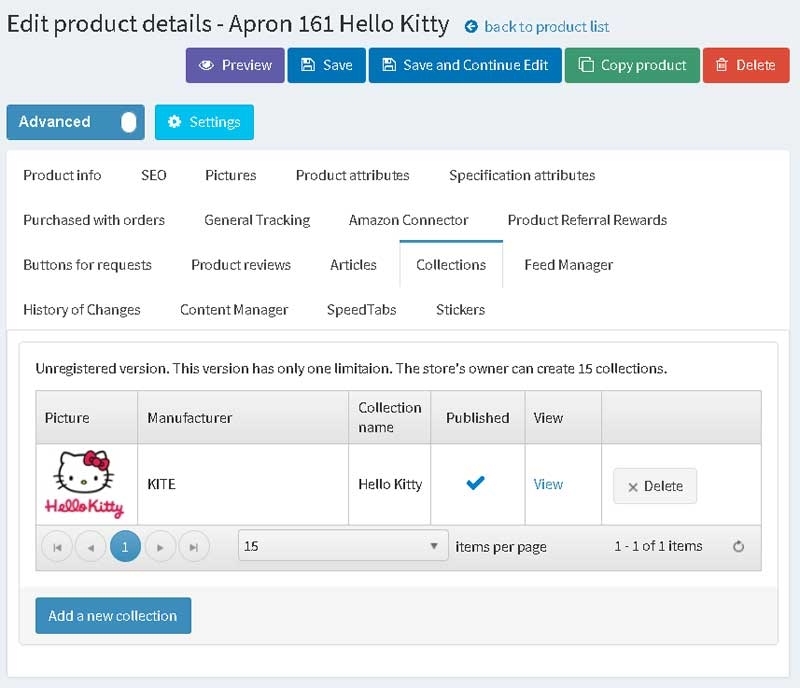
Task: Switch to the Product attributes tab
Action: pyautogui.click(x=352, y=175)
